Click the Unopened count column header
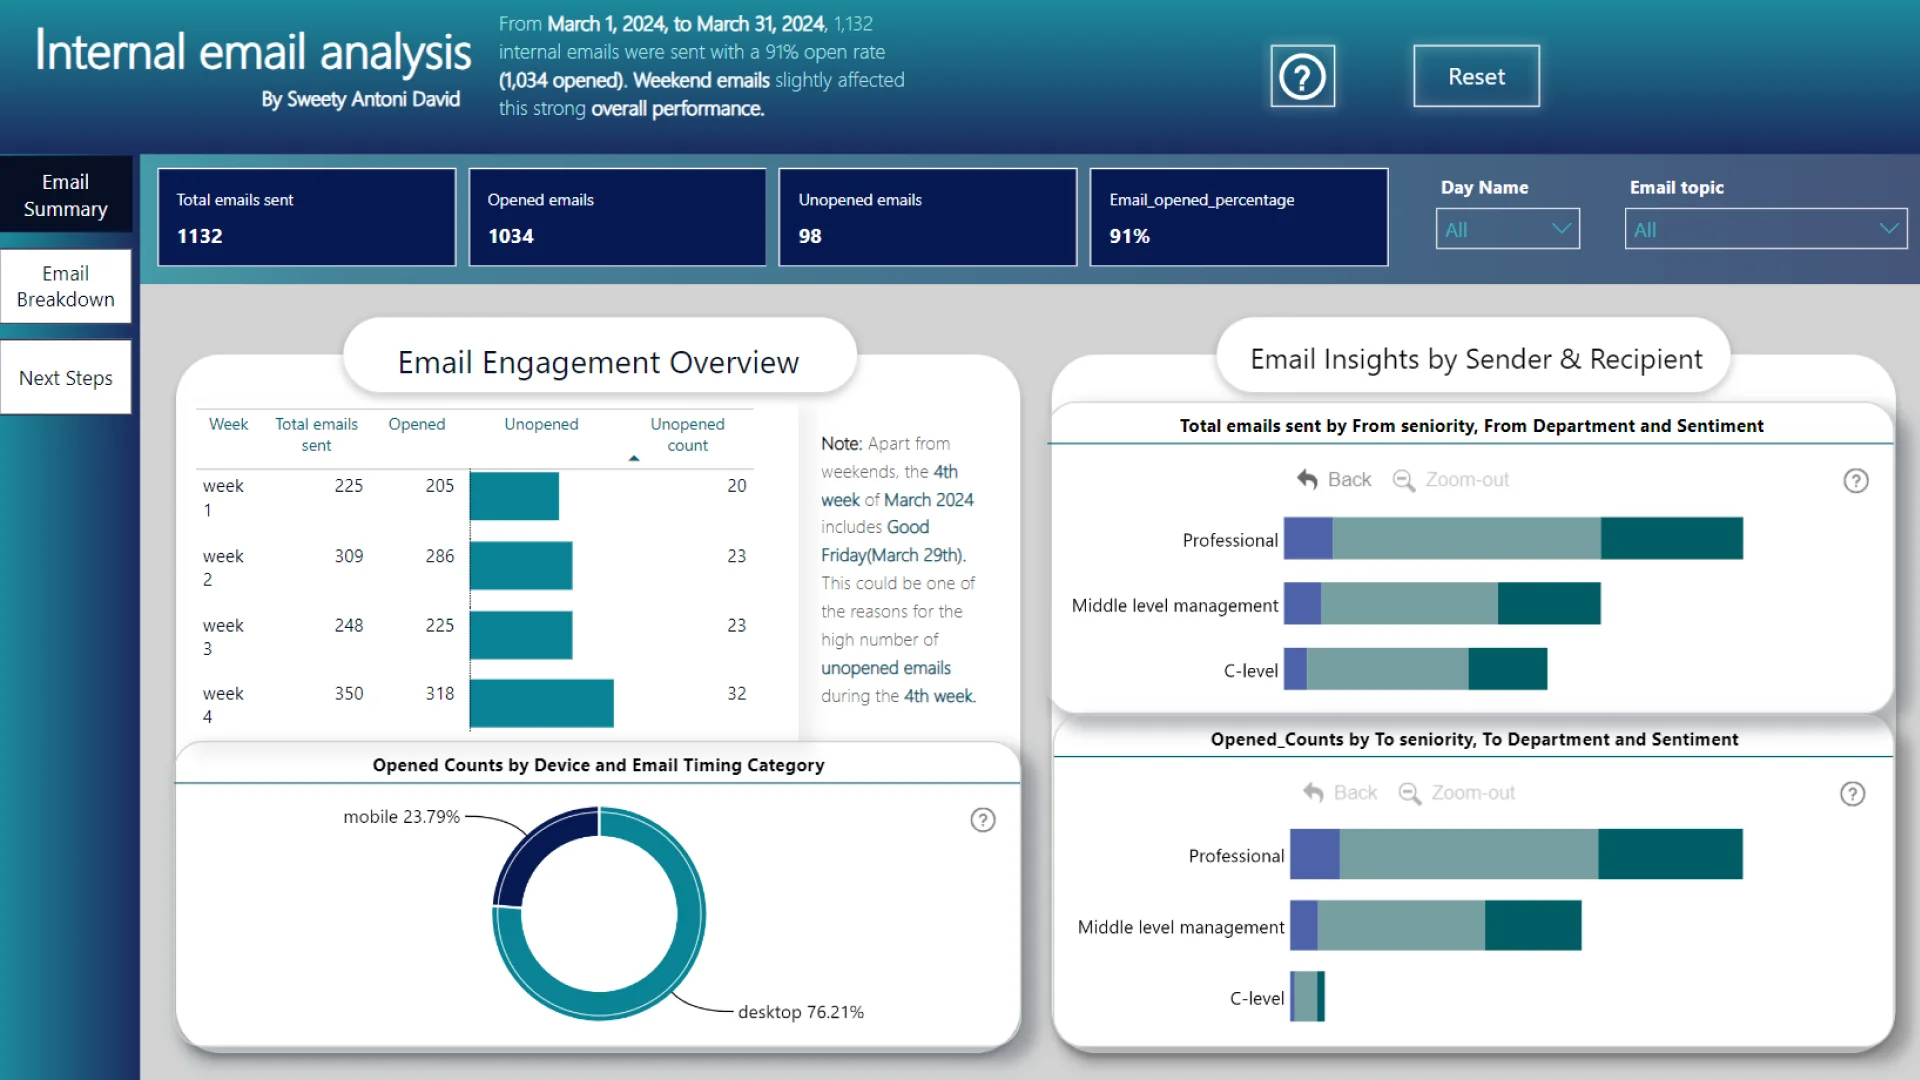The image size is (1920, 1080). coord(687,435)
